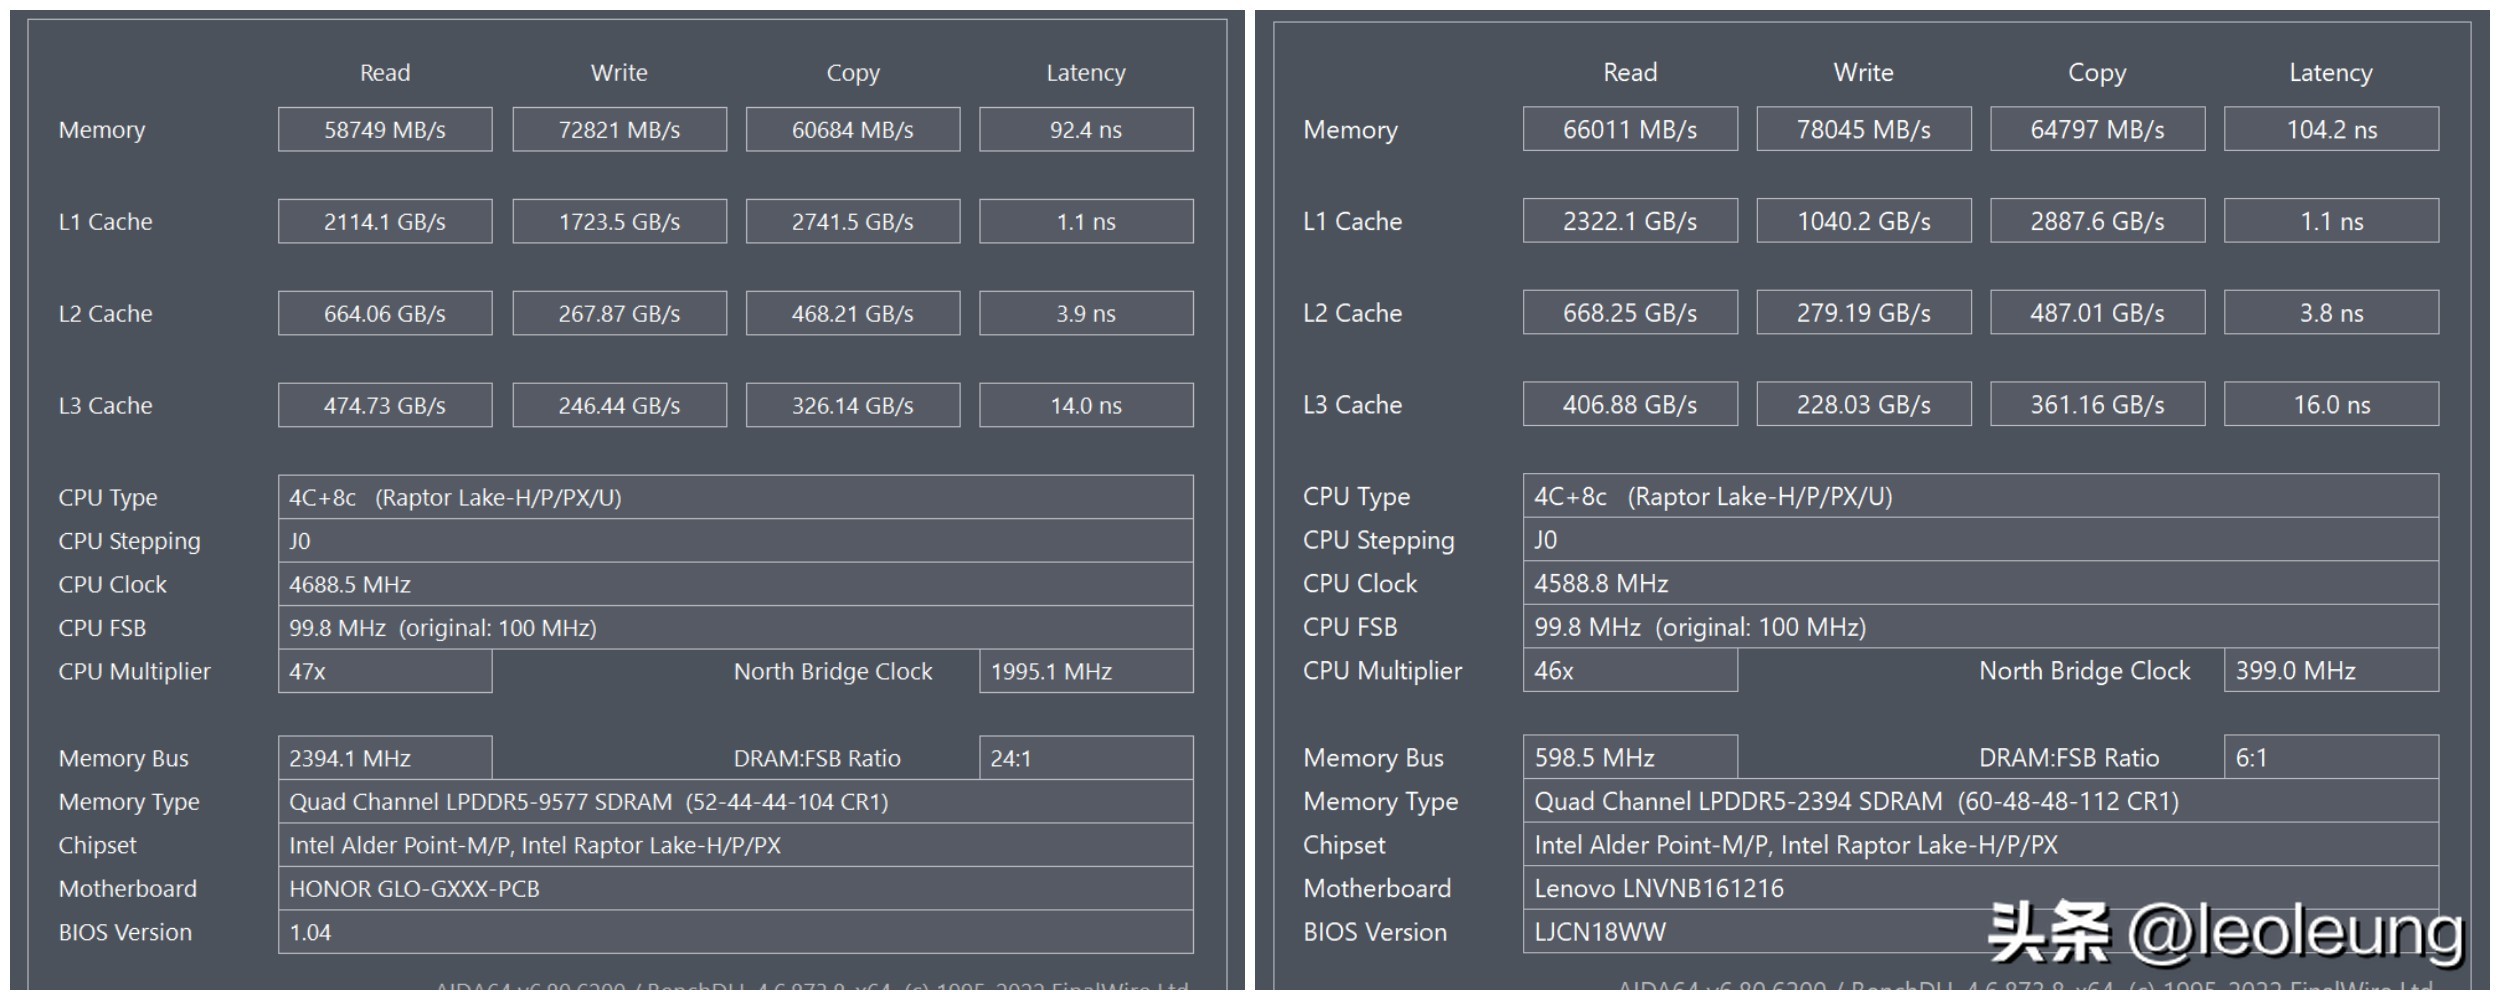Select the 361.16 GB/s L3 copy field
The height and width of the screenshot is (1000, 2500).
coord(2097,405)
